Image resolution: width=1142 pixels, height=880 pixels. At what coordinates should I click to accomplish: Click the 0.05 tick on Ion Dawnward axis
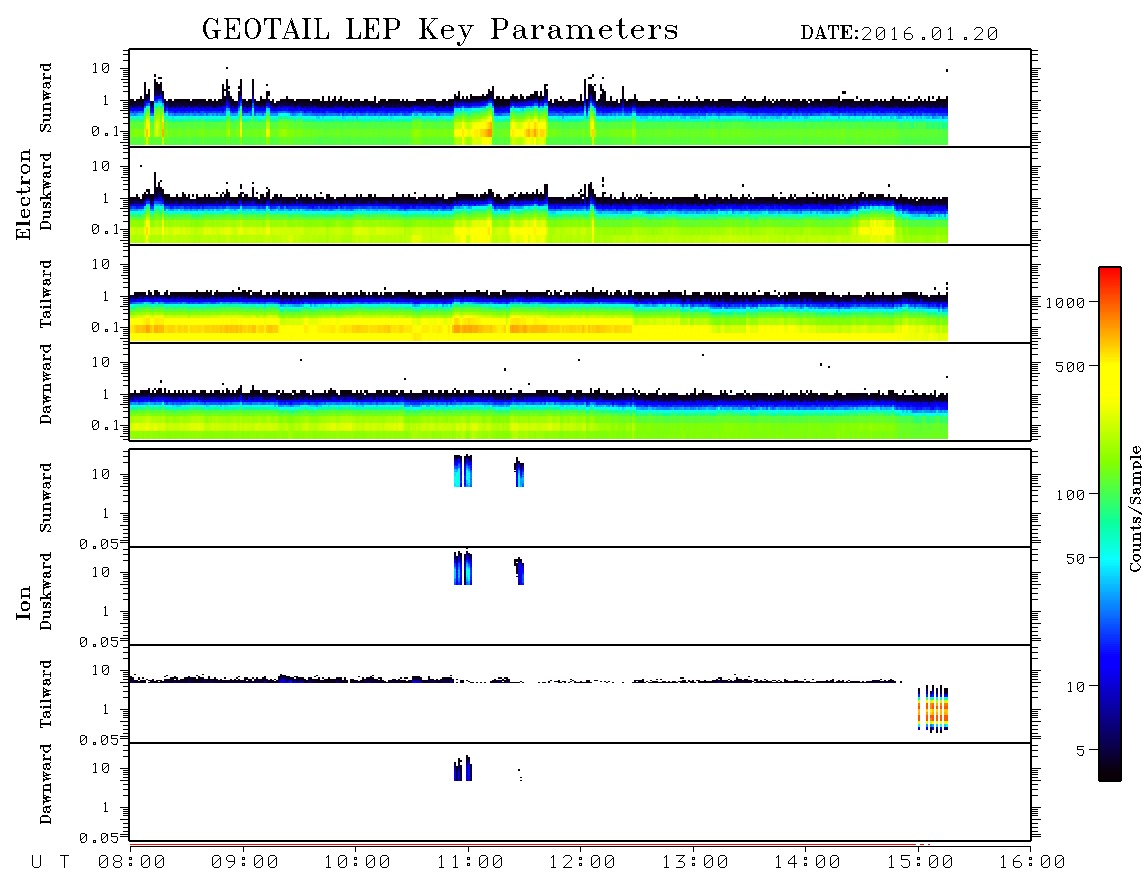click(x=99, y=838)
